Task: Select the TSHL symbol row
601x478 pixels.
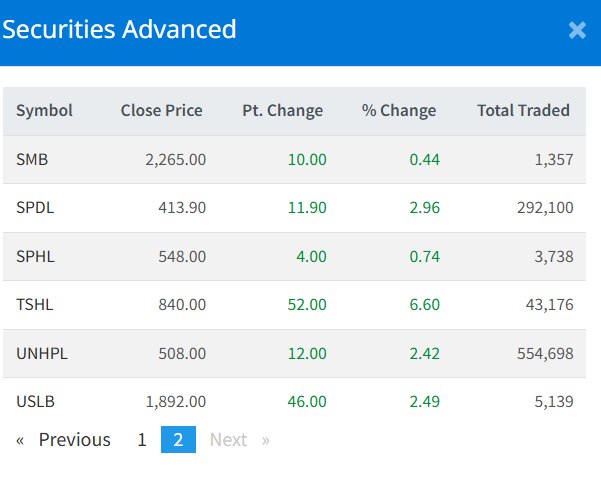Action: coord(35,304)
